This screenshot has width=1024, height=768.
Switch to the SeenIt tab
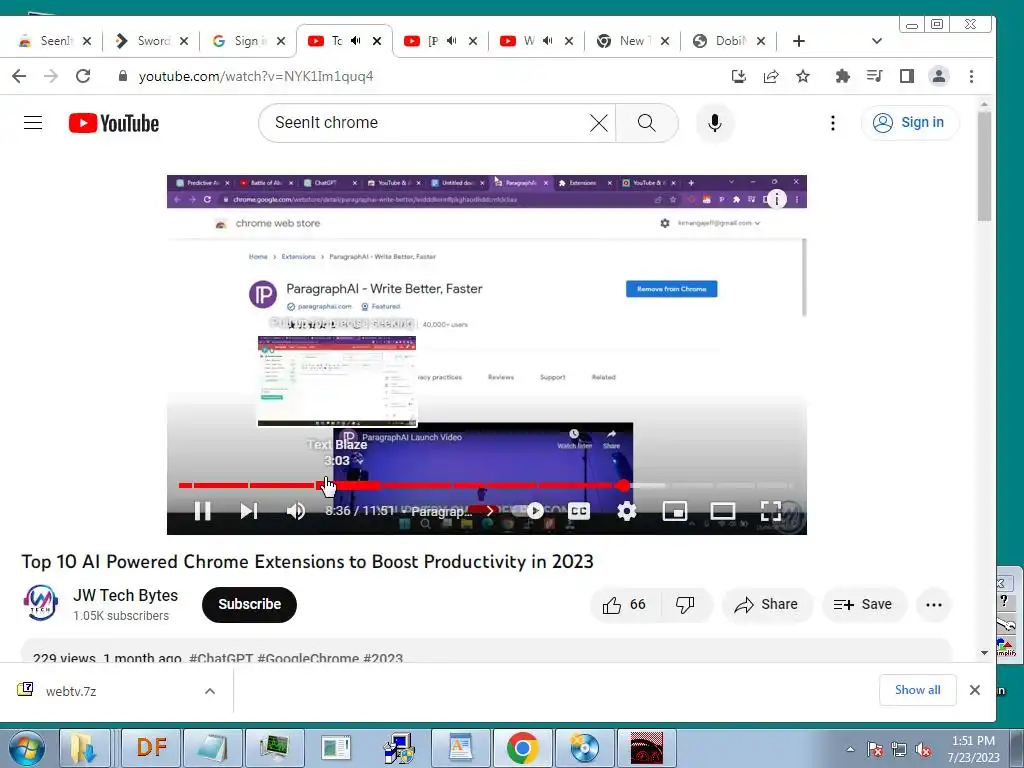[x=56, y=41]
